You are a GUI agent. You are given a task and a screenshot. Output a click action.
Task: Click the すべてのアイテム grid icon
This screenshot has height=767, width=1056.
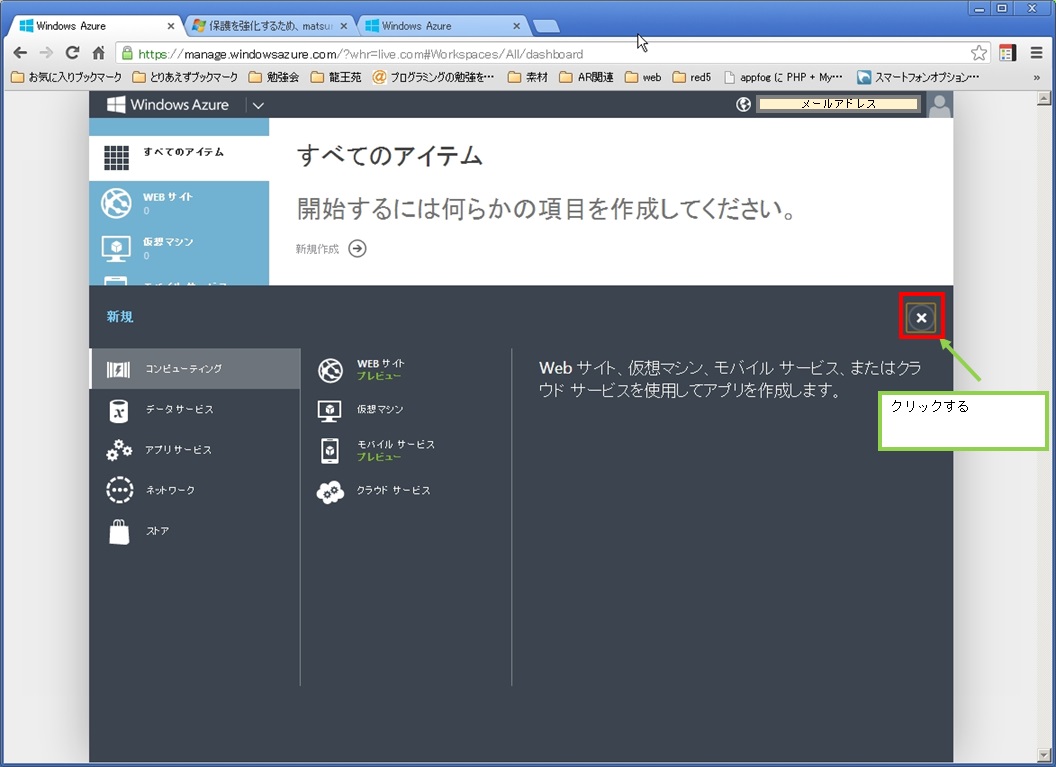coord(117,158)
